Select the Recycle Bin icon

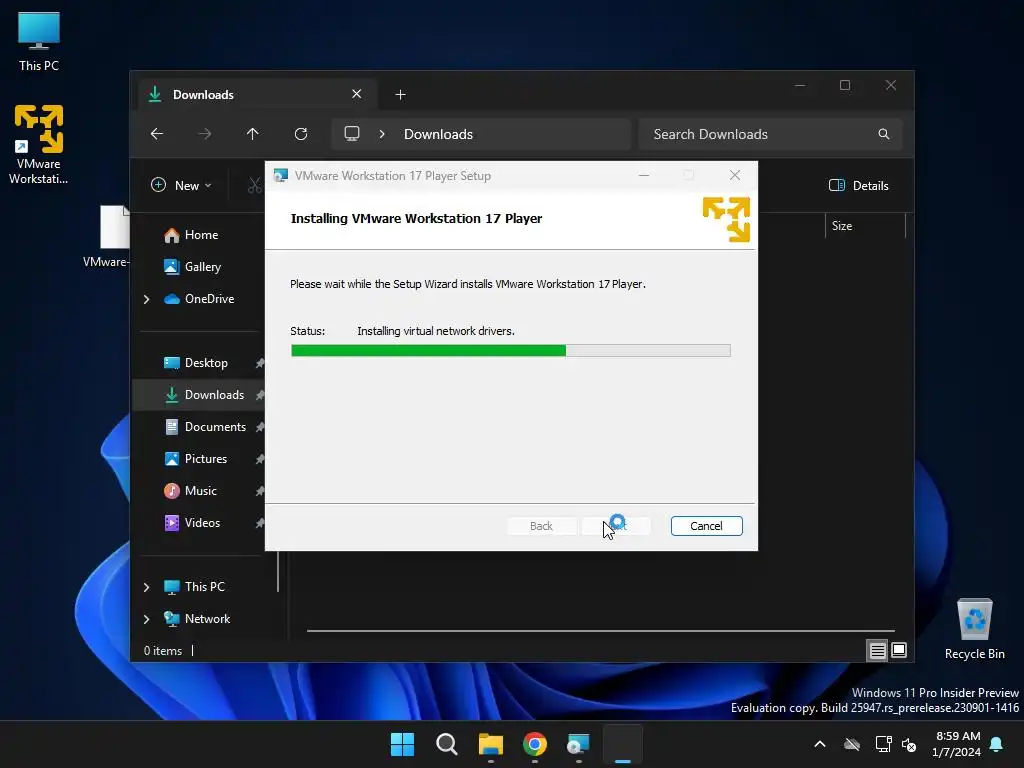click(x=974, y=629)
